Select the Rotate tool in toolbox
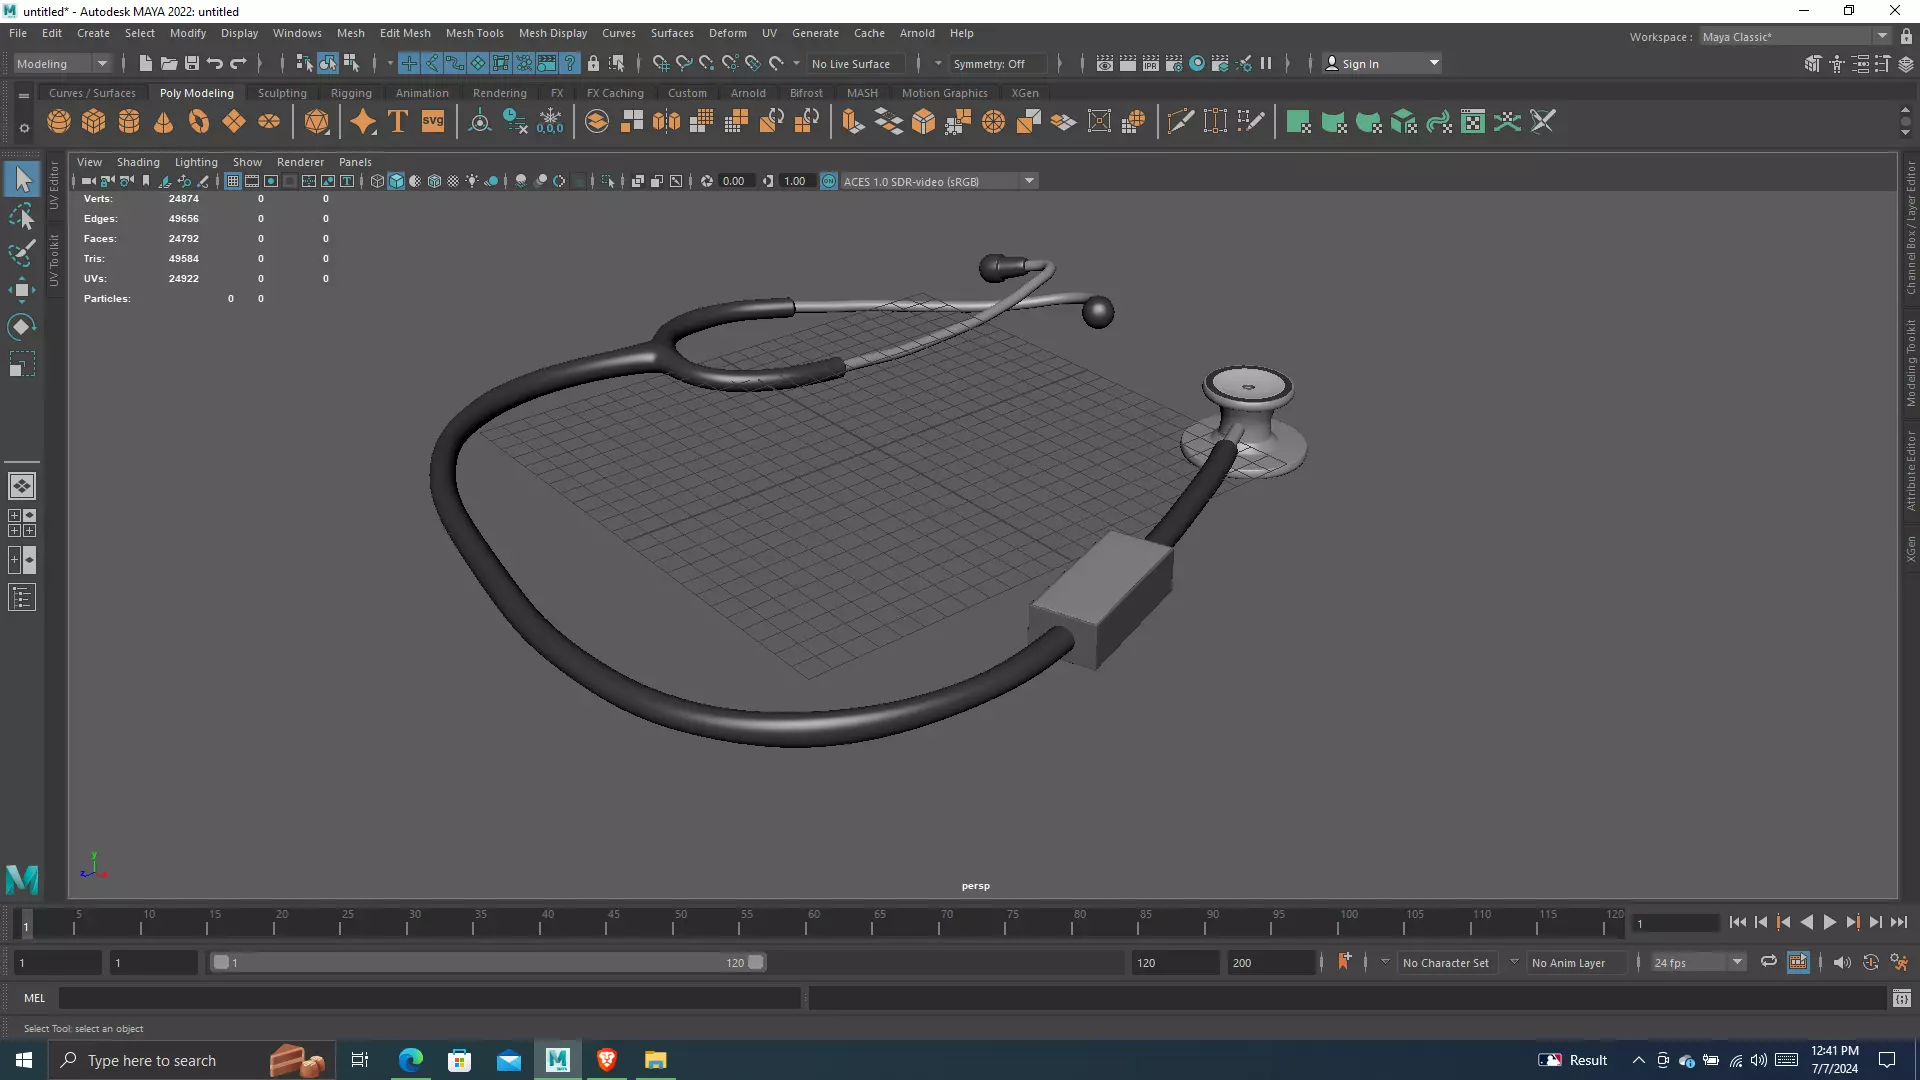This screenshot has height=1080, width=1920. click(x=21, y=327)
